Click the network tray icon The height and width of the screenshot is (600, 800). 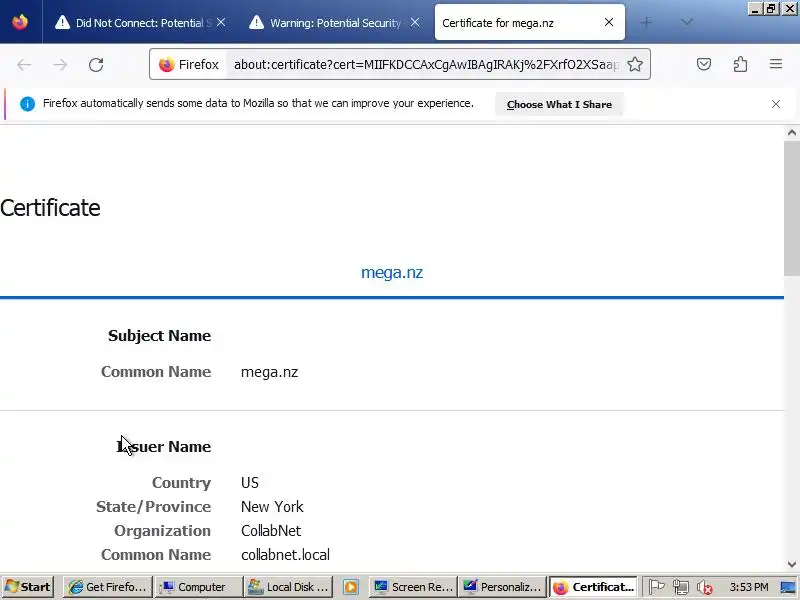tap(681, 588)
